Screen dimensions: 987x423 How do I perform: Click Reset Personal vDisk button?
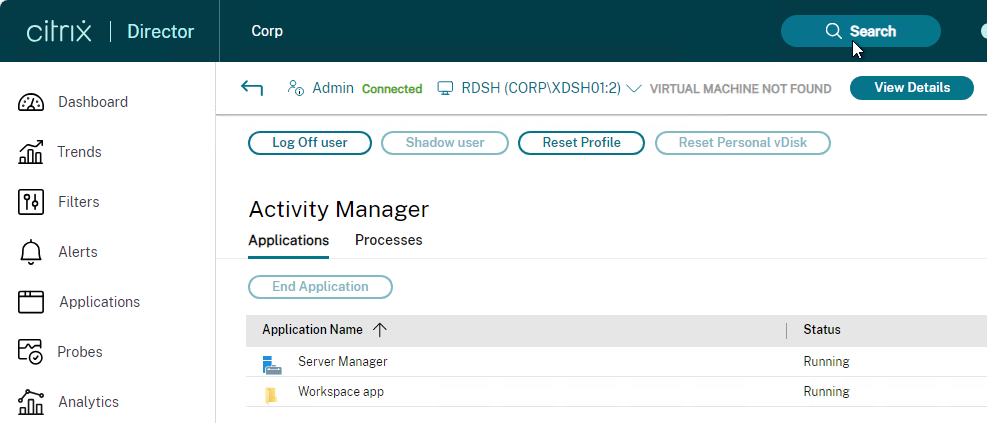[743, 143]
